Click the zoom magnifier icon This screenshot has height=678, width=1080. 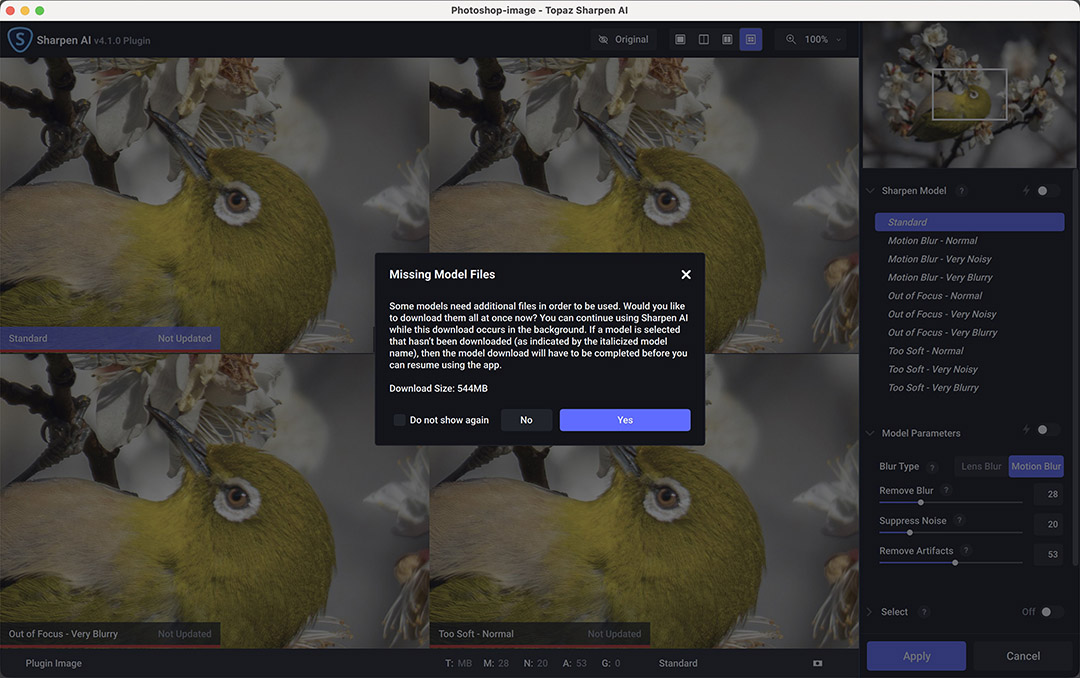point(791,40)
